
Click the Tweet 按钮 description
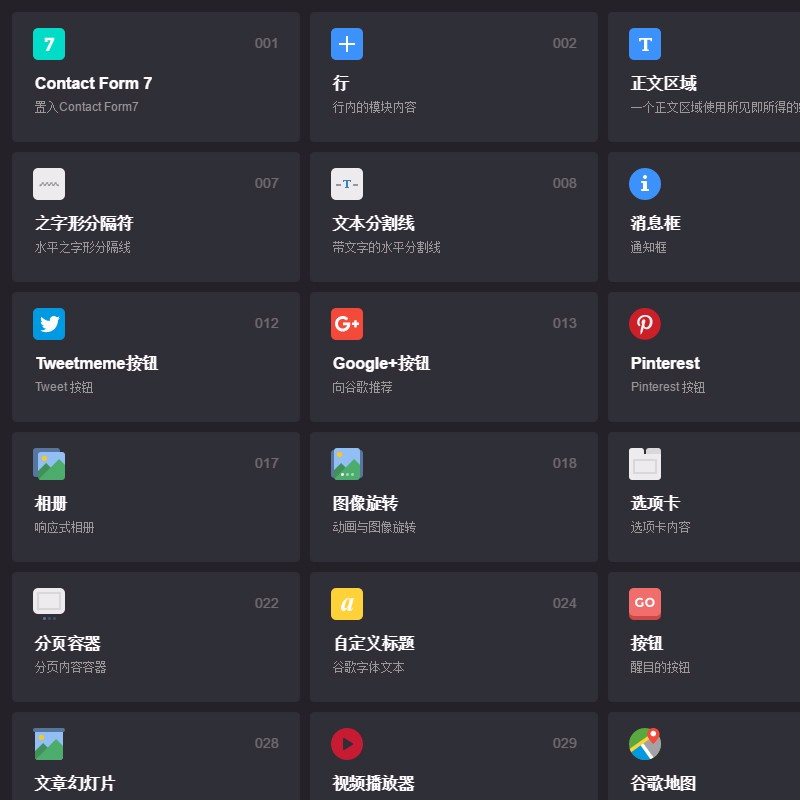coord(64,387)
